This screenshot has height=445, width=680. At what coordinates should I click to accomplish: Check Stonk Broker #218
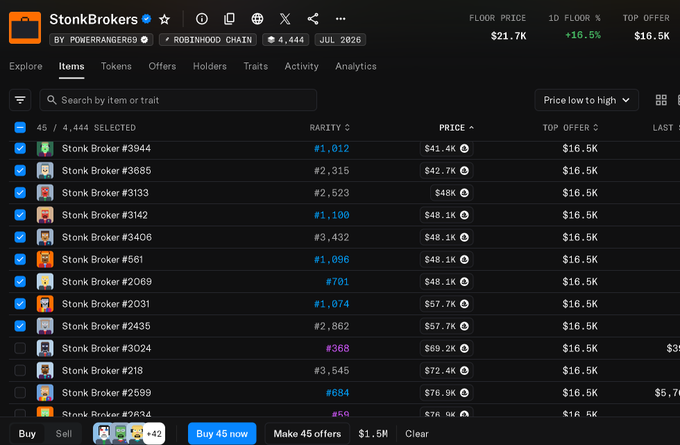20,370
